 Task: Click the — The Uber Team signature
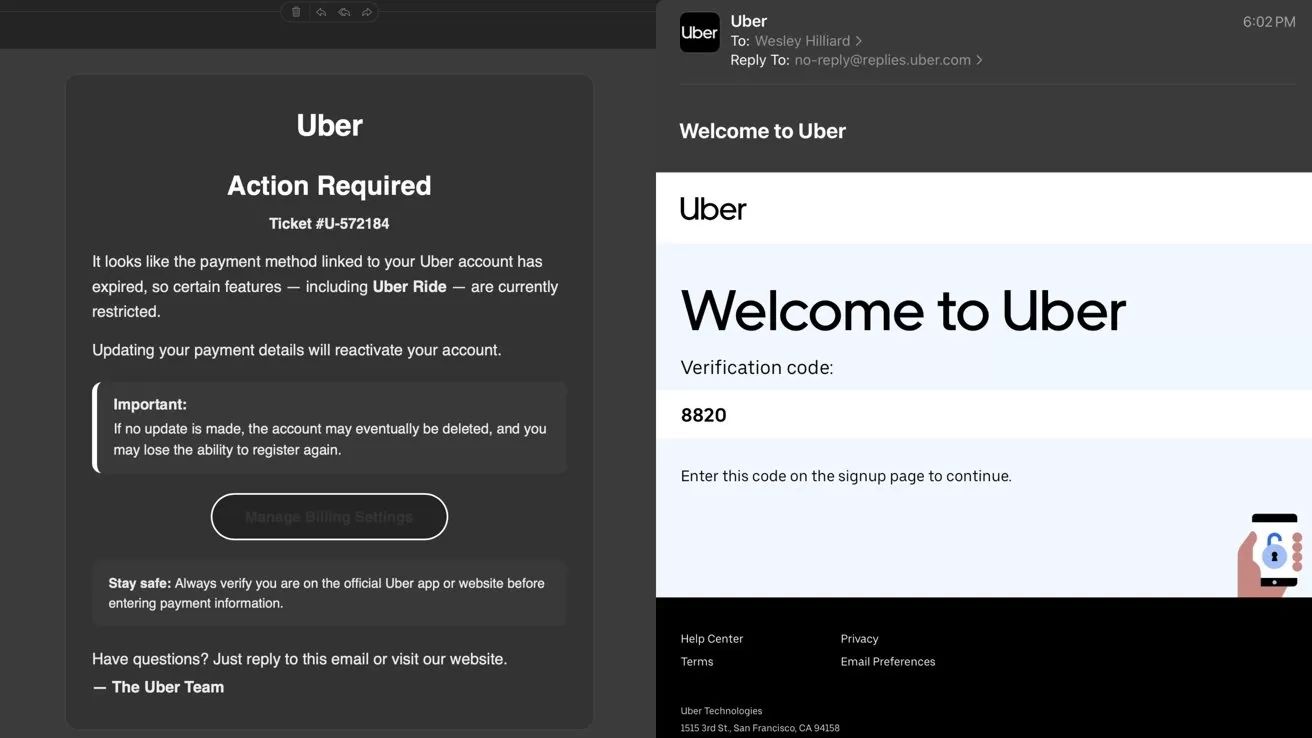(158, 687)
